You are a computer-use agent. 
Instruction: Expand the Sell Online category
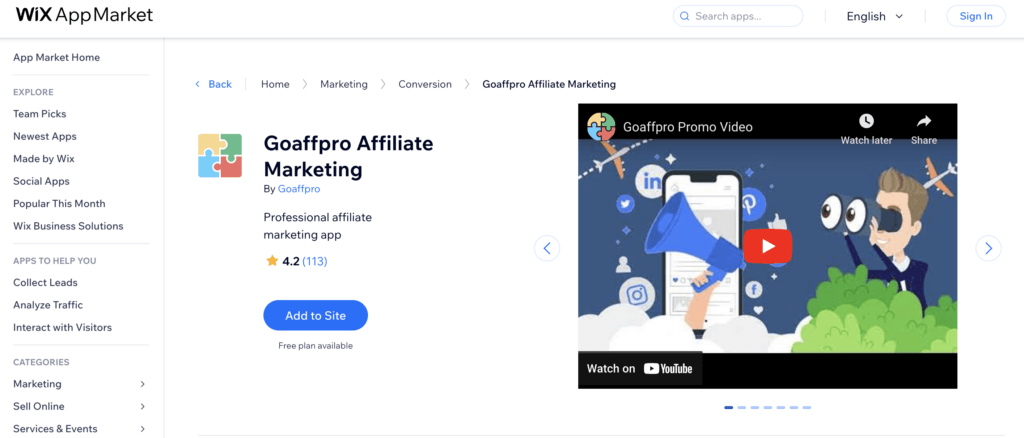pos(142,406)
